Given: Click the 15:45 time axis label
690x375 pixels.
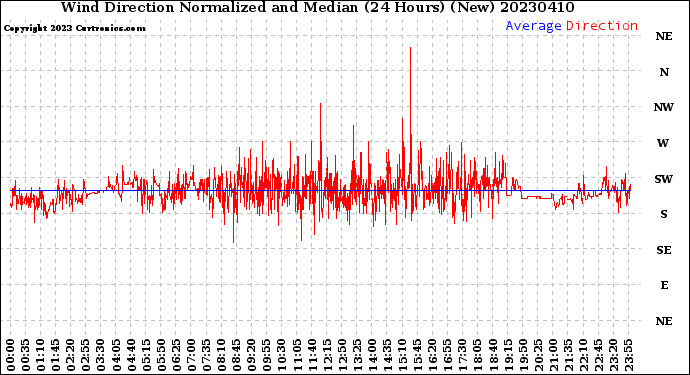Looking at the screenshot, I should [418, 355].
